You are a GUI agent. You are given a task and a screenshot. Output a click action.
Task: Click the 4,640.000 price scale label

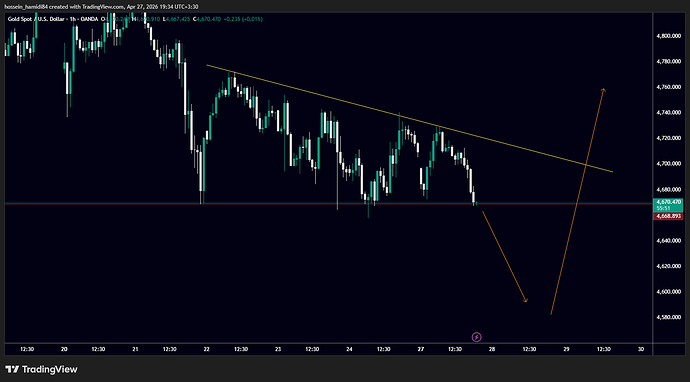point(670,241)
